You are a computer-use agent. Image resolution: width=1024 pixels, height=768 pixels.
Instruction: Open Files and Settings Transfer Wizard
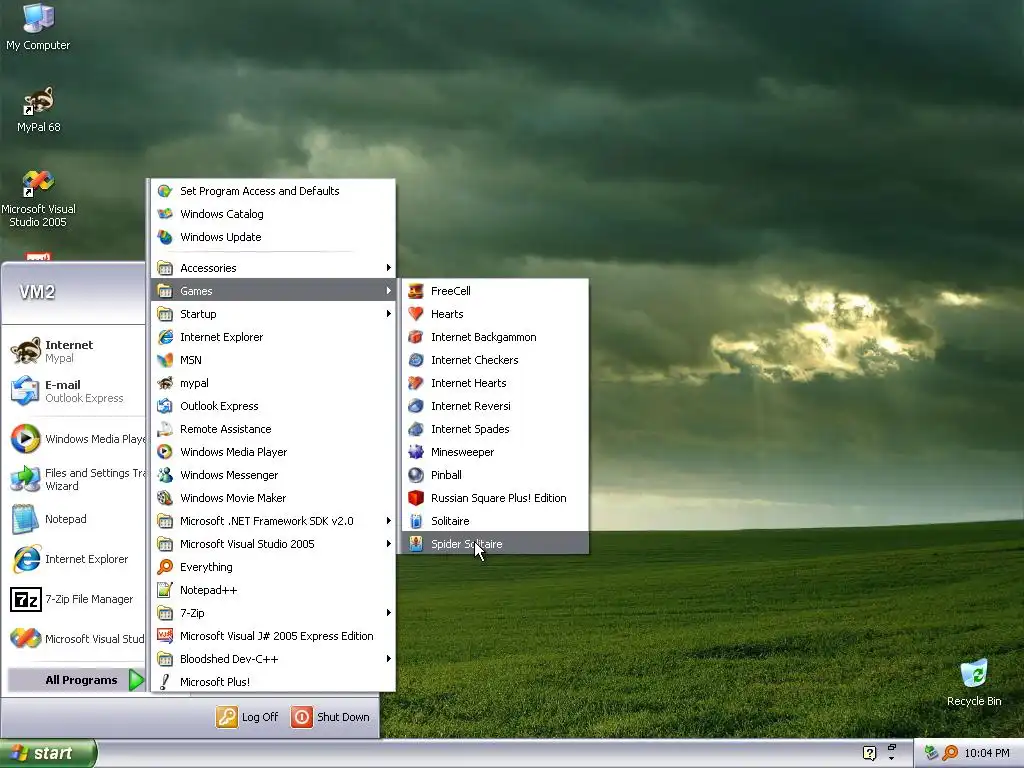[74, 479]
